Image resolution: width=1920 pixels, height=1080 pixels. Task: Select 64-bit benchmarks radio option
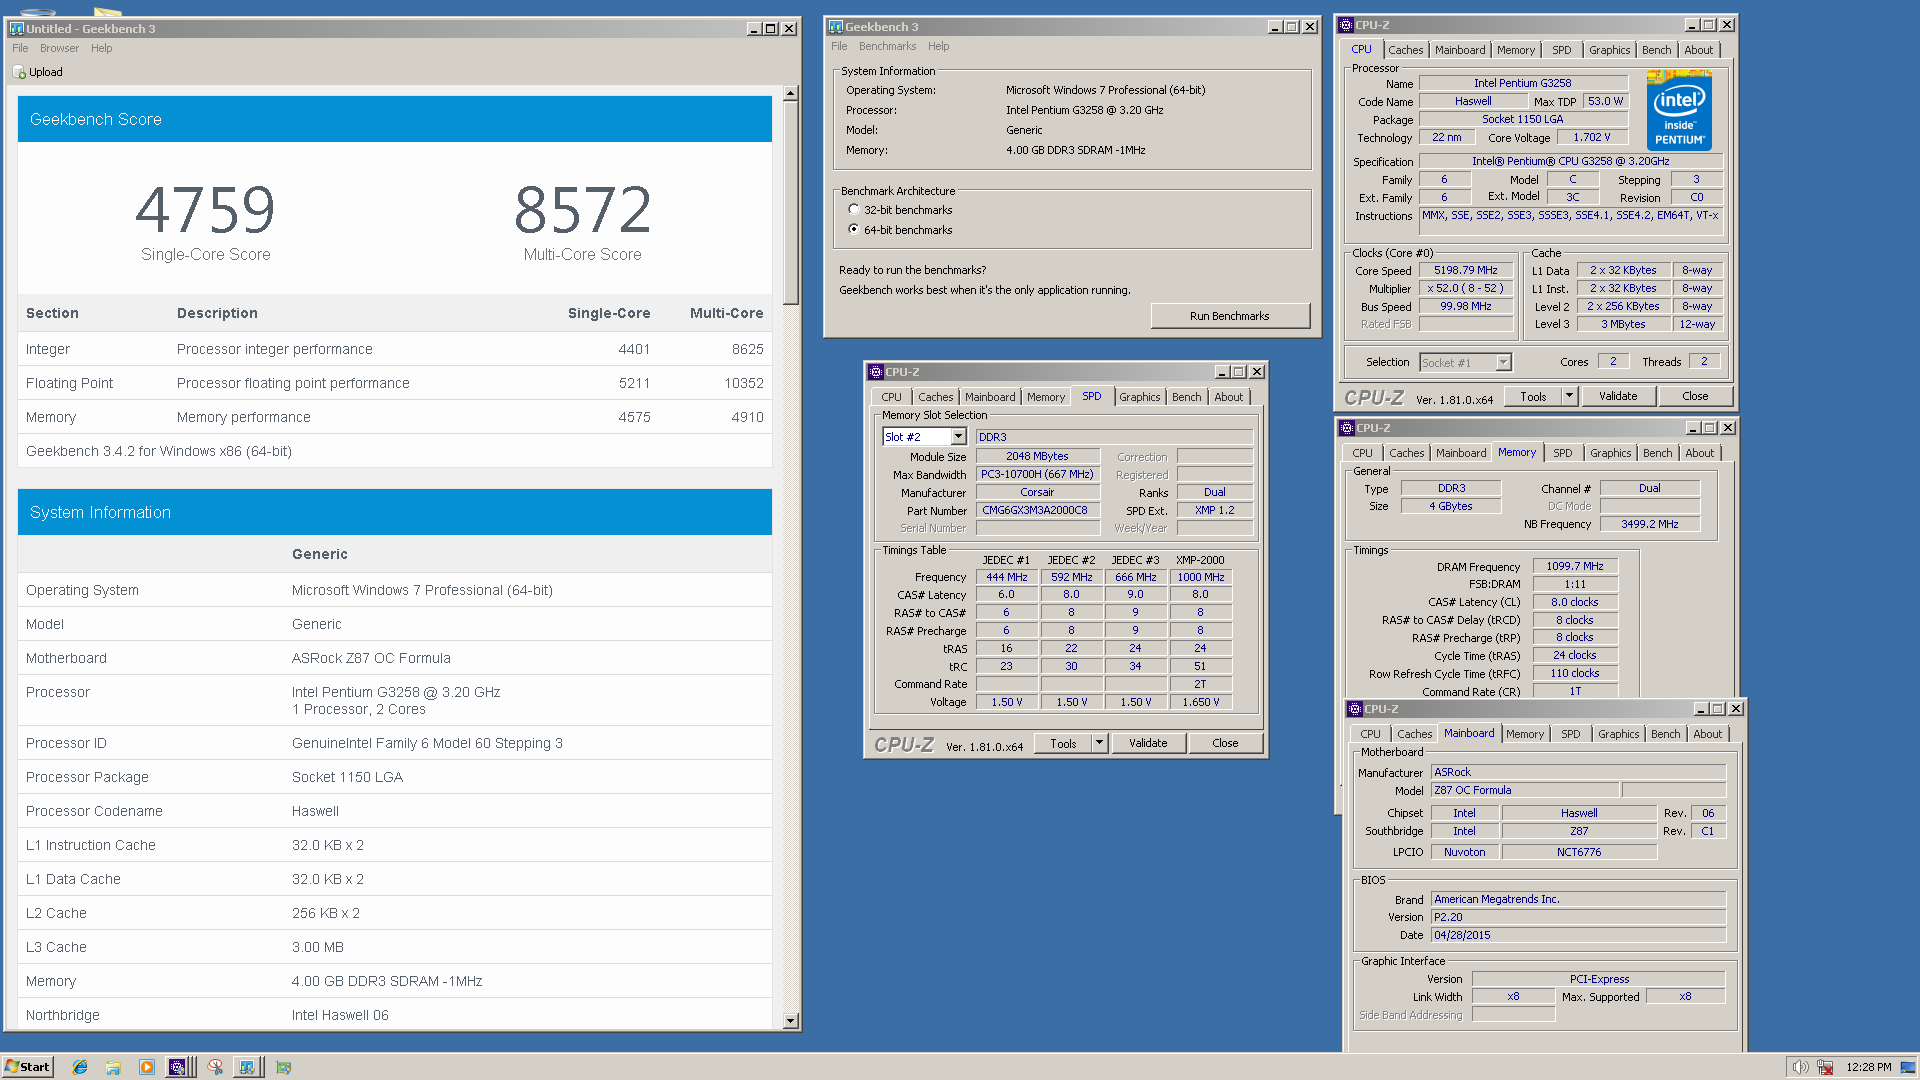point(854,230)
